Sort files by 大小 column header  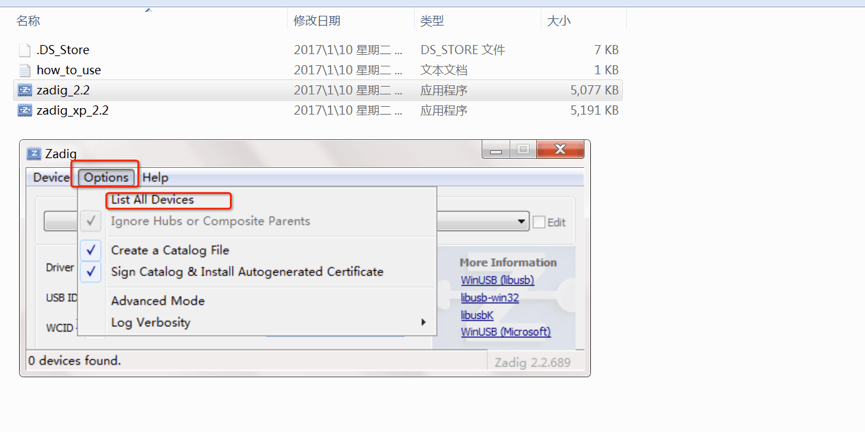558,21
